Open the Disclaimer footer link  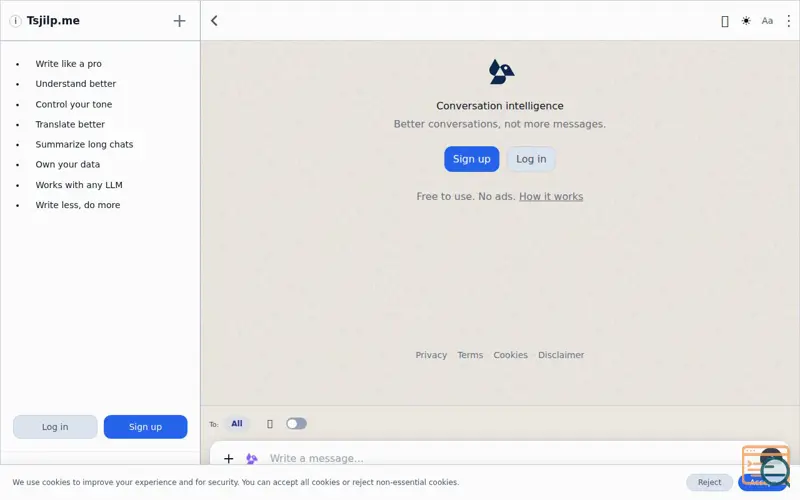[561, 355]
